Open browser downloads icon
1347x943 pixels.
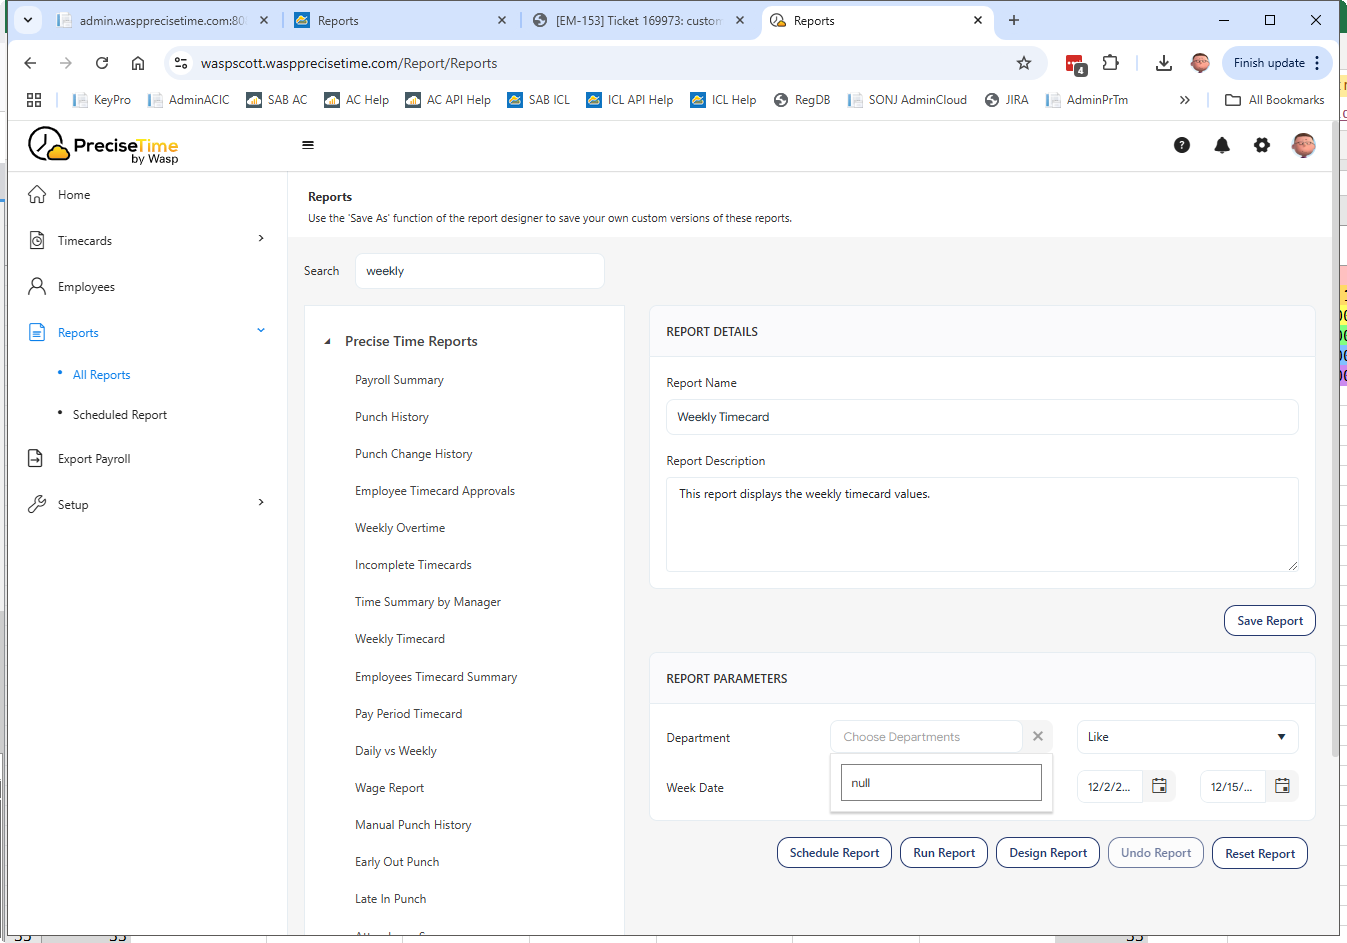tap(1164, 63)
